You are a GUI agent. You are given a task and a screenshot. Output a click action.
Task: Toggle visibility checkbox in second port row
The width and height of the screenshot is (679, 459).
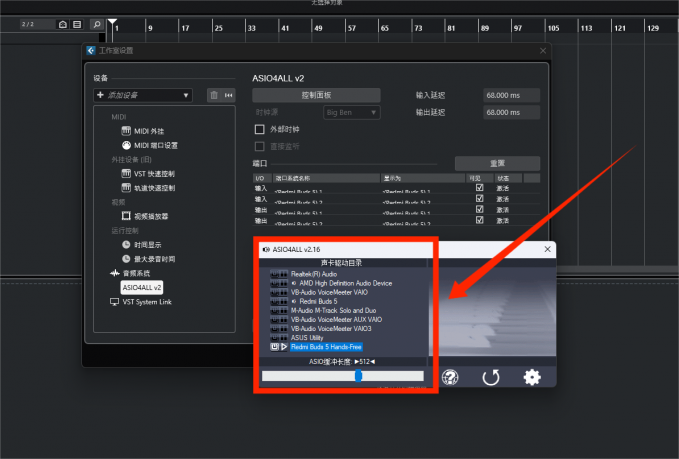coord(479,199)
